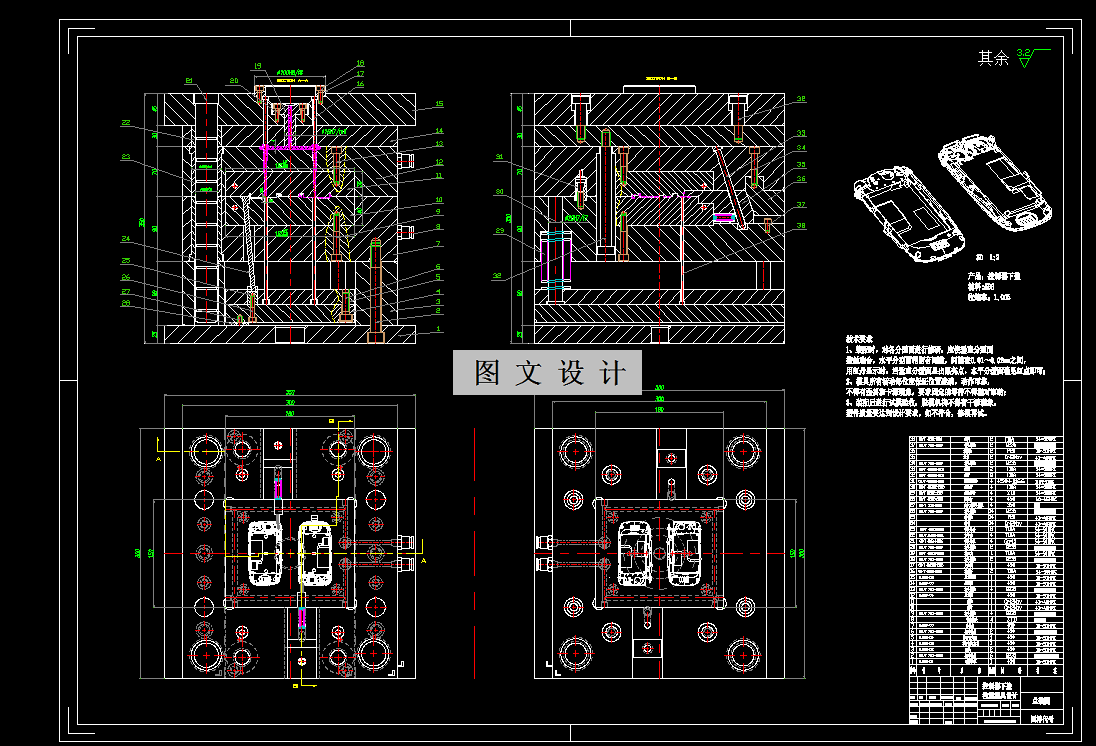1096x746 pixels.
Task: Click part callout 30
Action: pos(499,192)
